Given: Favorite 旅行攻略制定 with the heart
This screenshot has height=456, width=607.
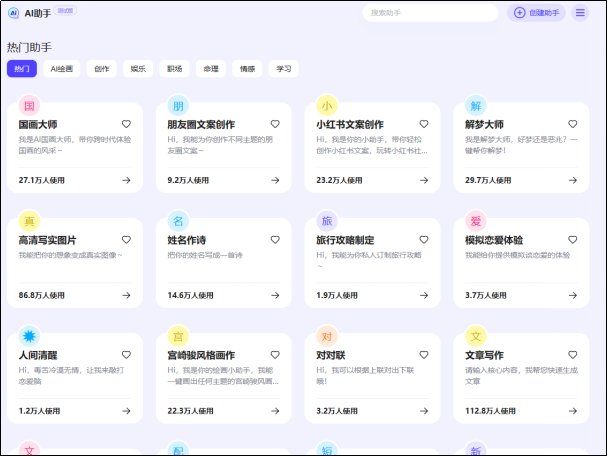Looking at the screenshot, I should point(424,240).
